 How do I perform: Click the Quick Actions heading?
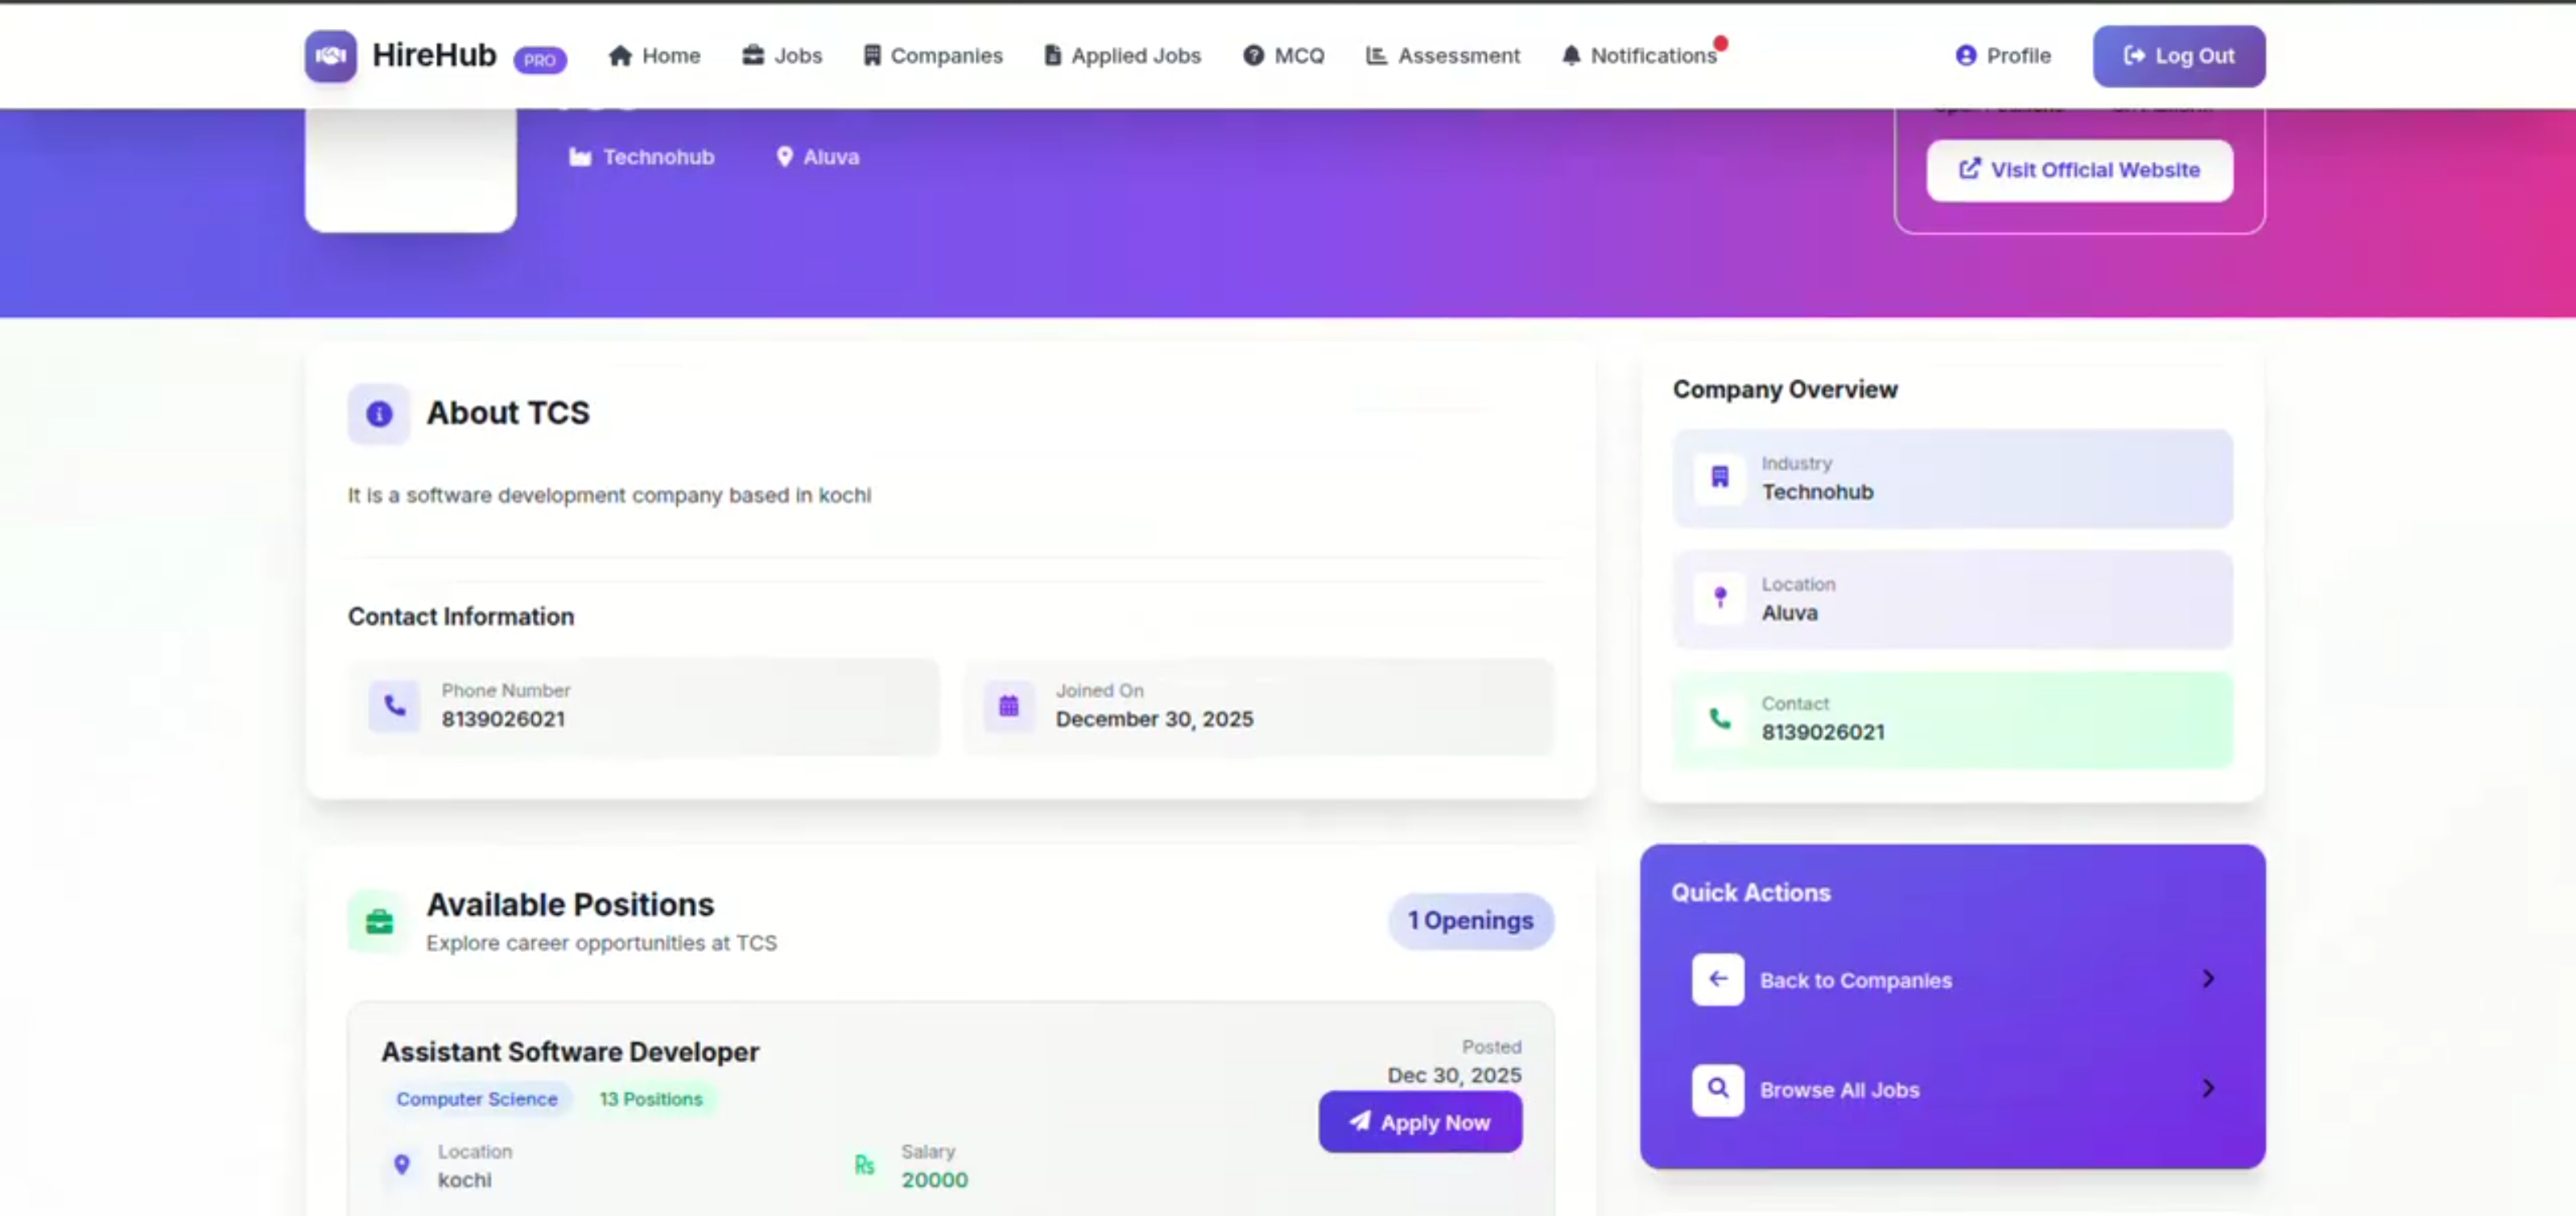coord(1750,893)
